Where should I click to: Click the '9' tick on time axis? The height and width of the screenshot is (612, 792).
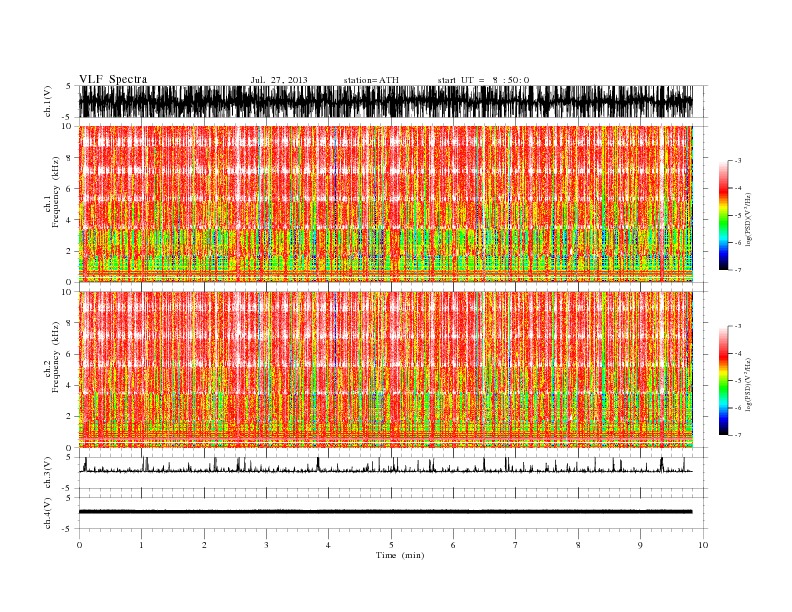(x=640, y=545)
